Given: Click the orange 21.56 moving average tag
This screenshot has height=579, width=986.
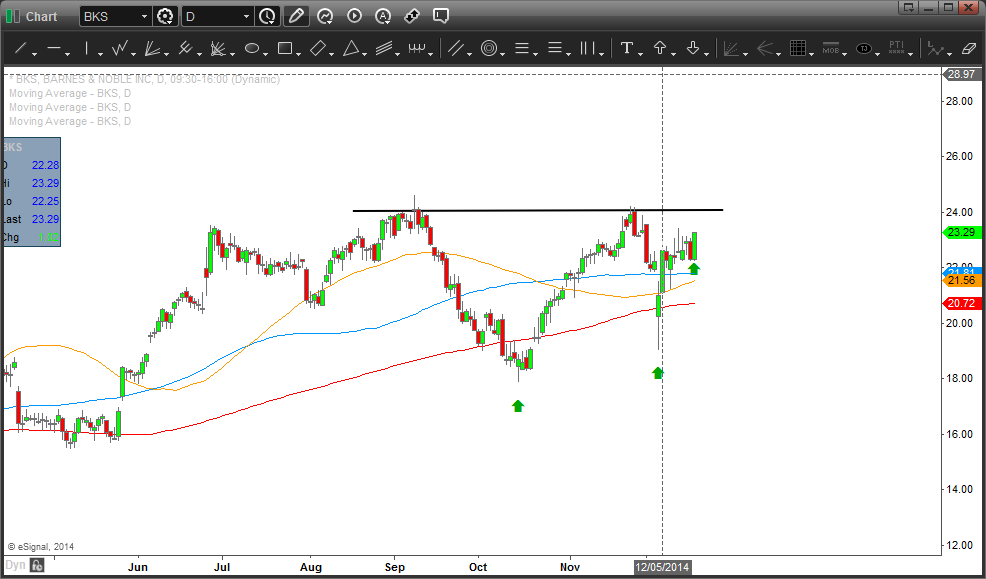Looking at the screenshot, I should click(x=961, y=281).
